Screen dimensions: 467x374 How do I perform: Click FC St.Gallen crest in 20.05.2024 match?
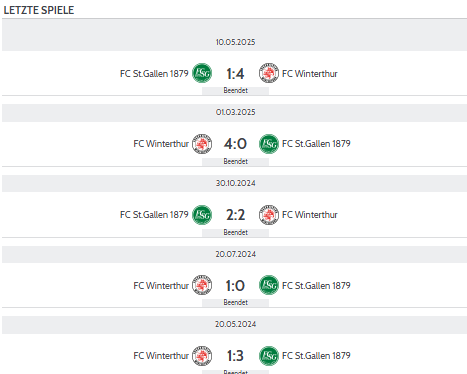(x=269, y=356)
